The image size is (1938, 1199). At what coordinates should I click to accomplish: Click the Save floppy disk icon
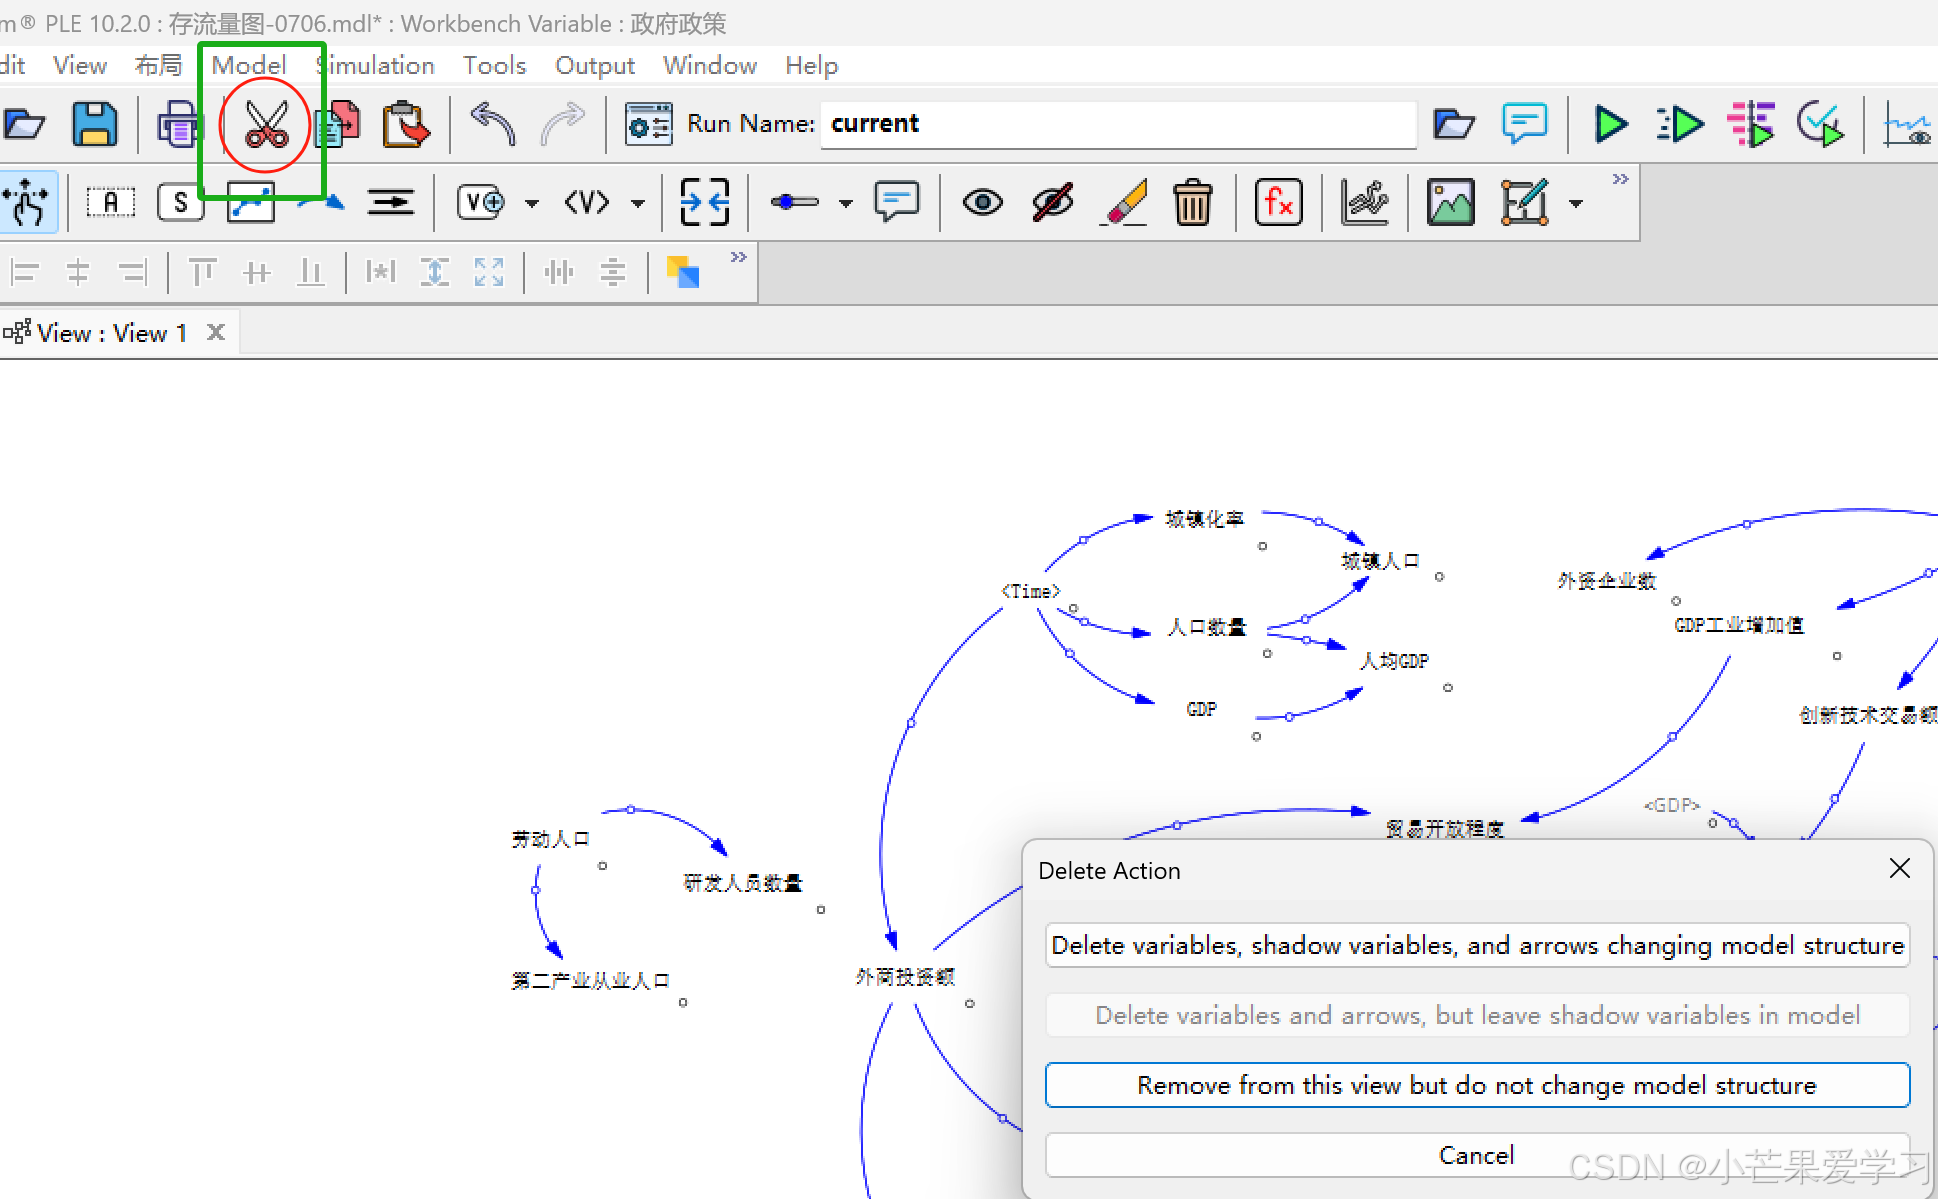coord(95,125)
